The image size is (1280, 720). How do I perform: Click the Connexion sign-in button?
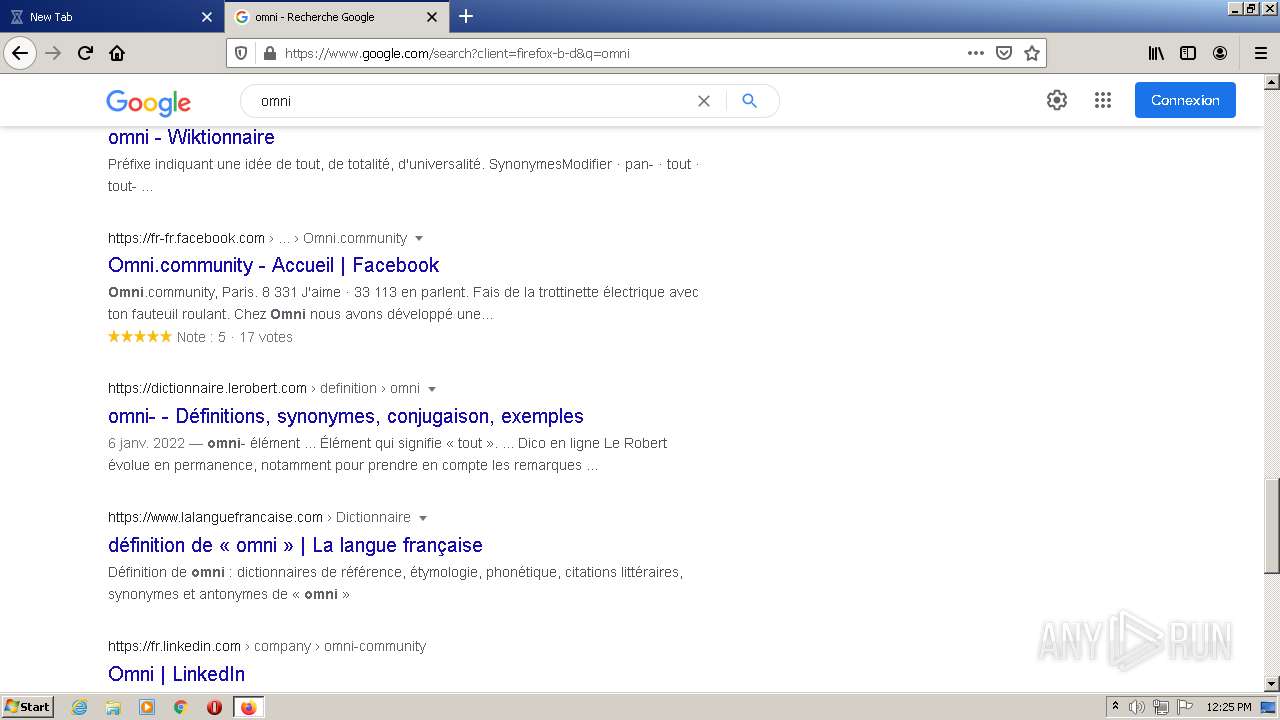[x=1185, y=100]
